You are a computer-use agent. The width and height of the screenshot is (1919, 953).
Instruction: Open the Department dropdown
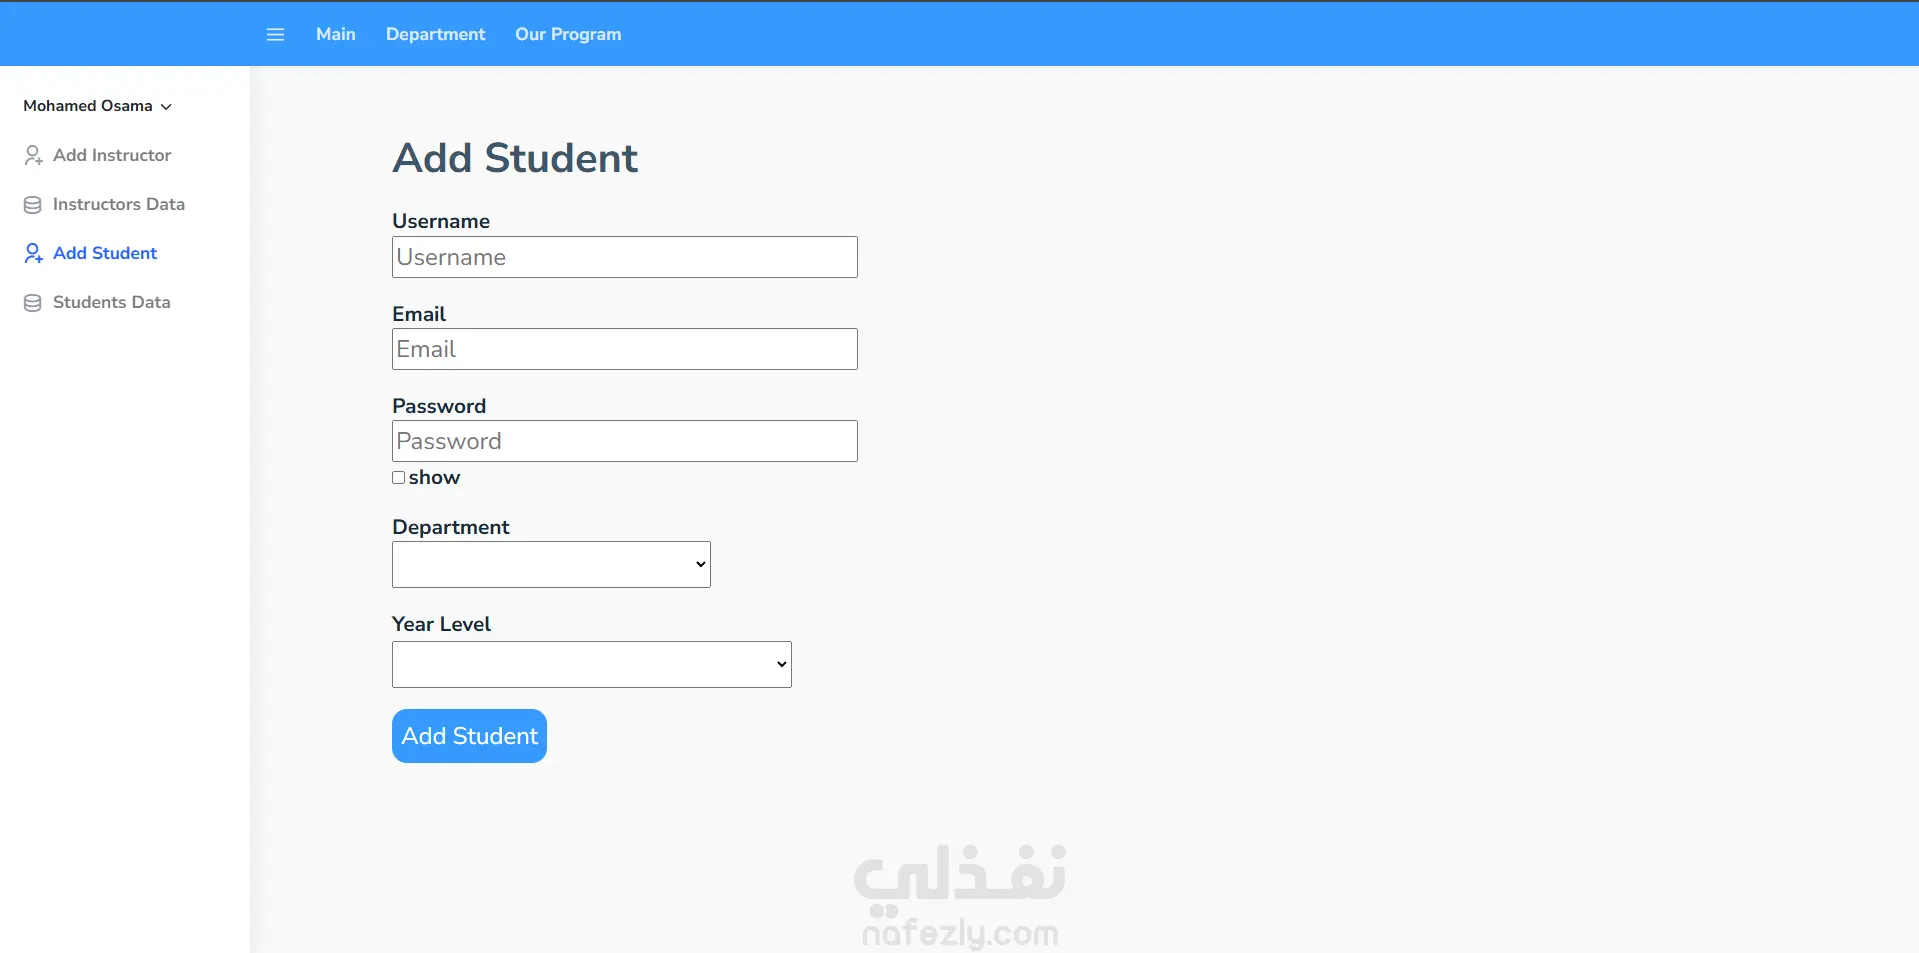[551, 565]
